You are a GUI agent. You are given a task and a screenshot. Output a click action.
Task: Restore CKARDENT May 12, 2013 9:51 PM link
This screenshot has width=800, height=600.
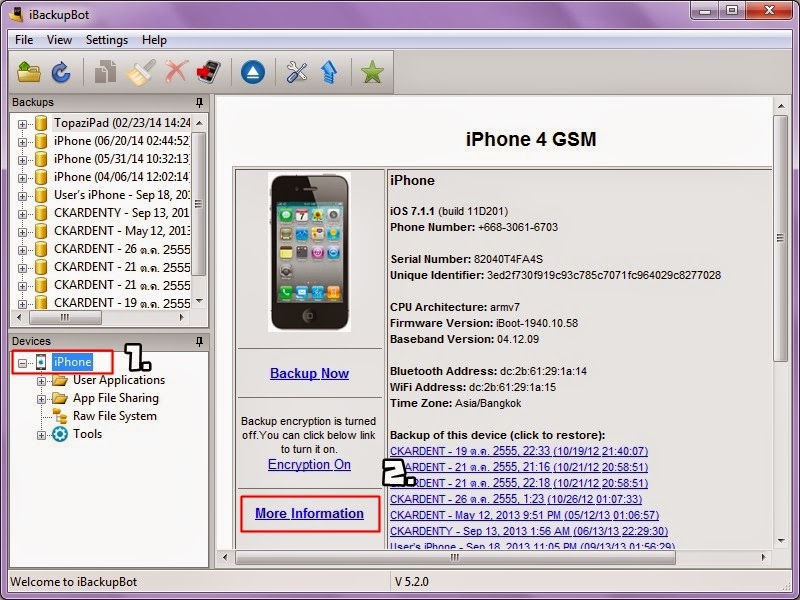524,515
